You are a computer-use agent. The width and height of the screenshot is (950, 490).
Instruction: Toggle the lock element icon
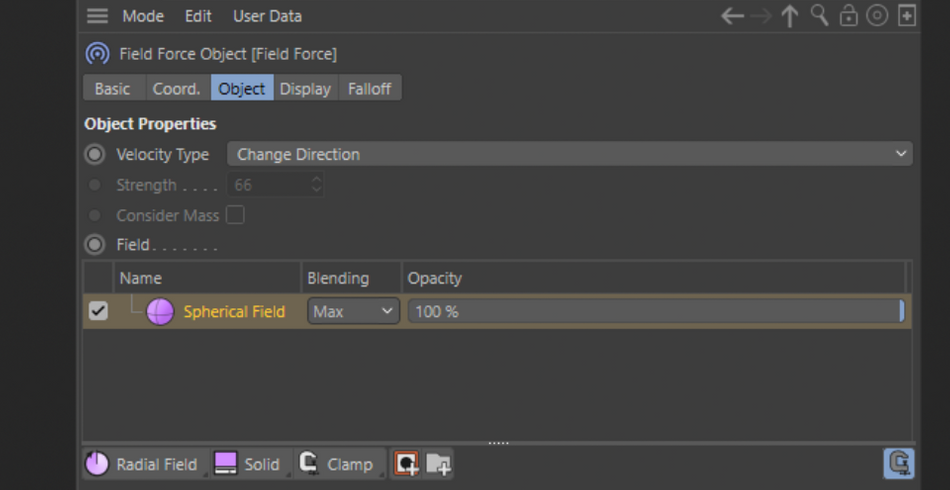[x=848, y=16]
